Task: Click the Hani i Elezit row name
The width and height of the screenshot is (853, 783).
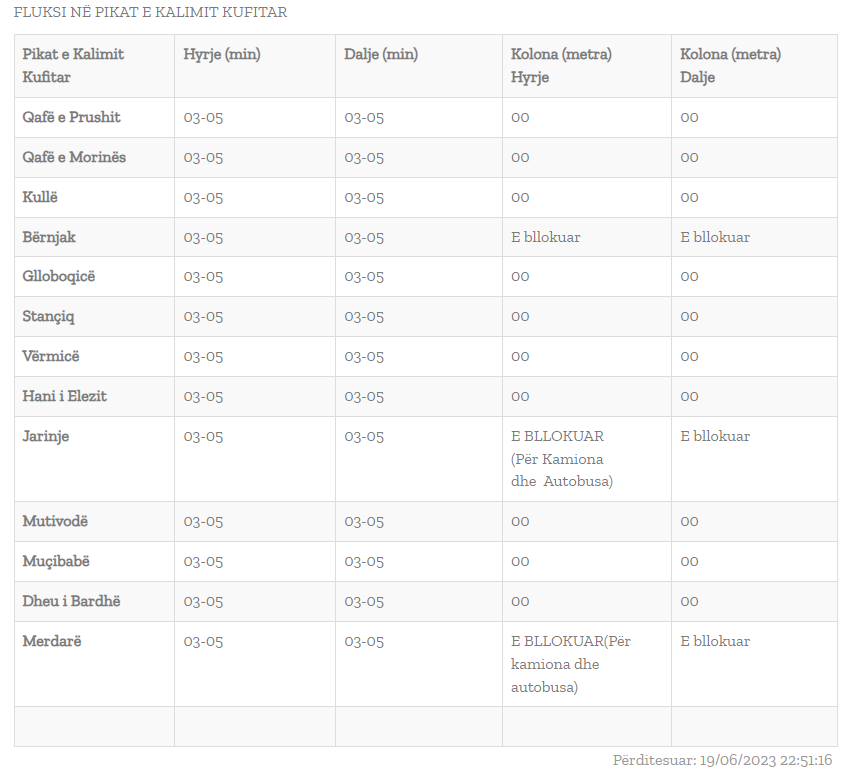Action: pyautogui.click(x=65, y=396)
